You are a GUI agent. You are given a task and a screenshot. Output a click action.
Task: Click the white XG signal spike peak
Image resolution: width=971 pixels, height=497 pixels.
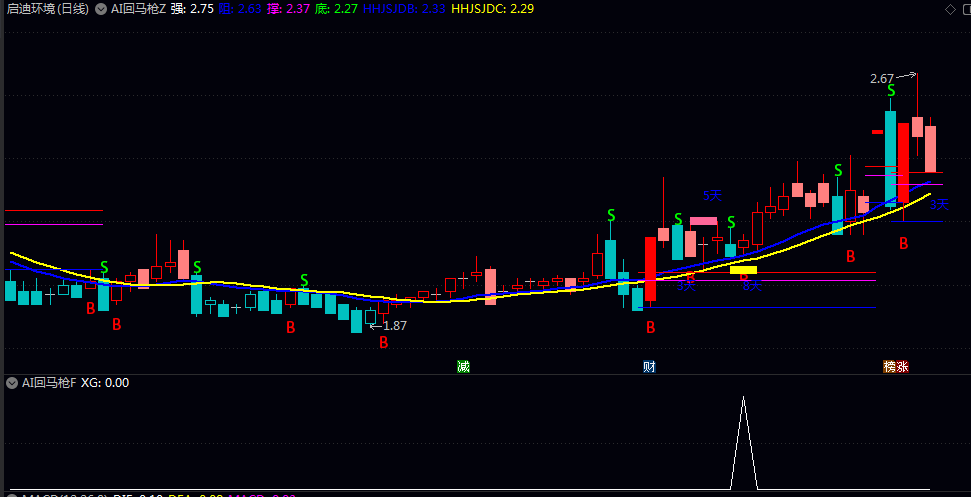pos(744,398)
